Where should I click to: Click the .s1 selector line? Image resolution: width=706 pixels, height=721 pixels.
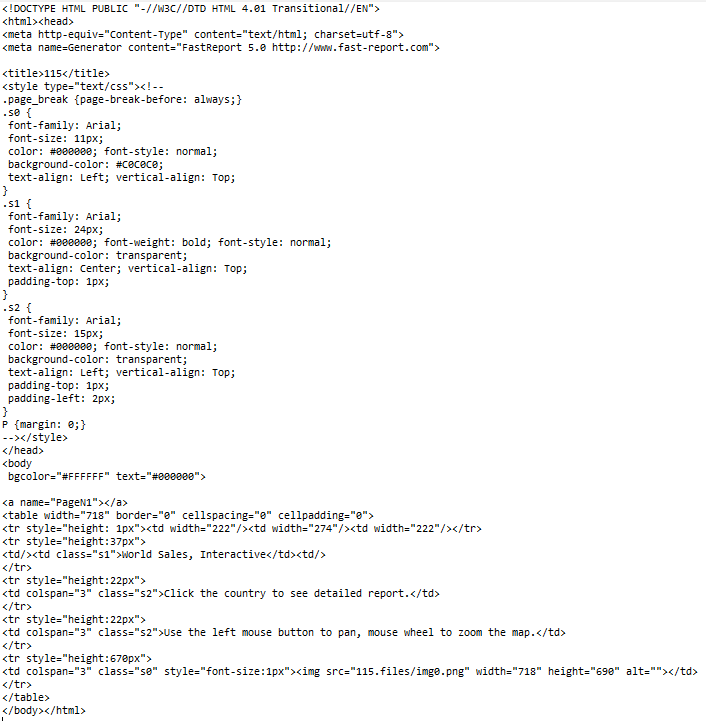pos(17,204)
